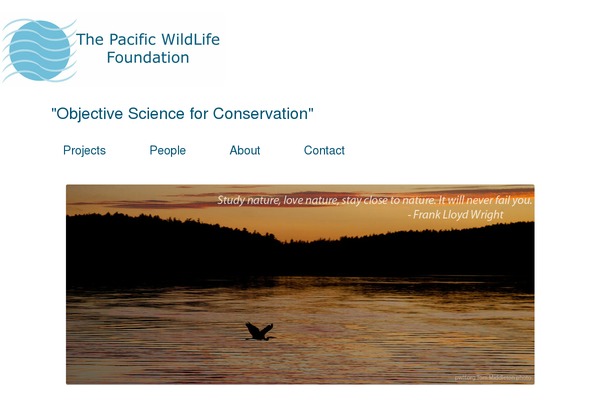
Task: Click the blue wave circle logo
Action: coord(38,50)
